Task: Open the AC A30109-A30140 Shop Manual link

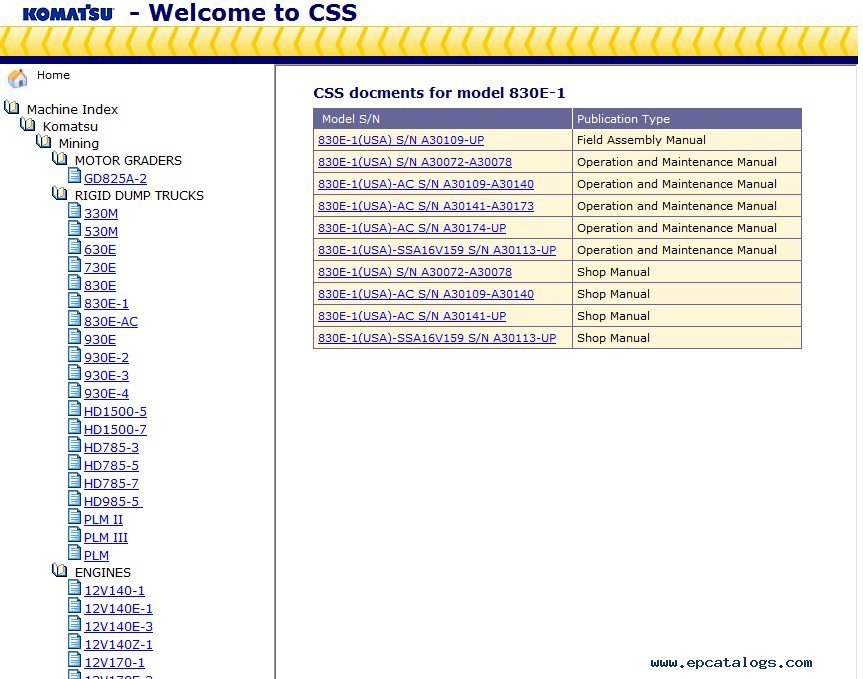Action: click(426, 294)
